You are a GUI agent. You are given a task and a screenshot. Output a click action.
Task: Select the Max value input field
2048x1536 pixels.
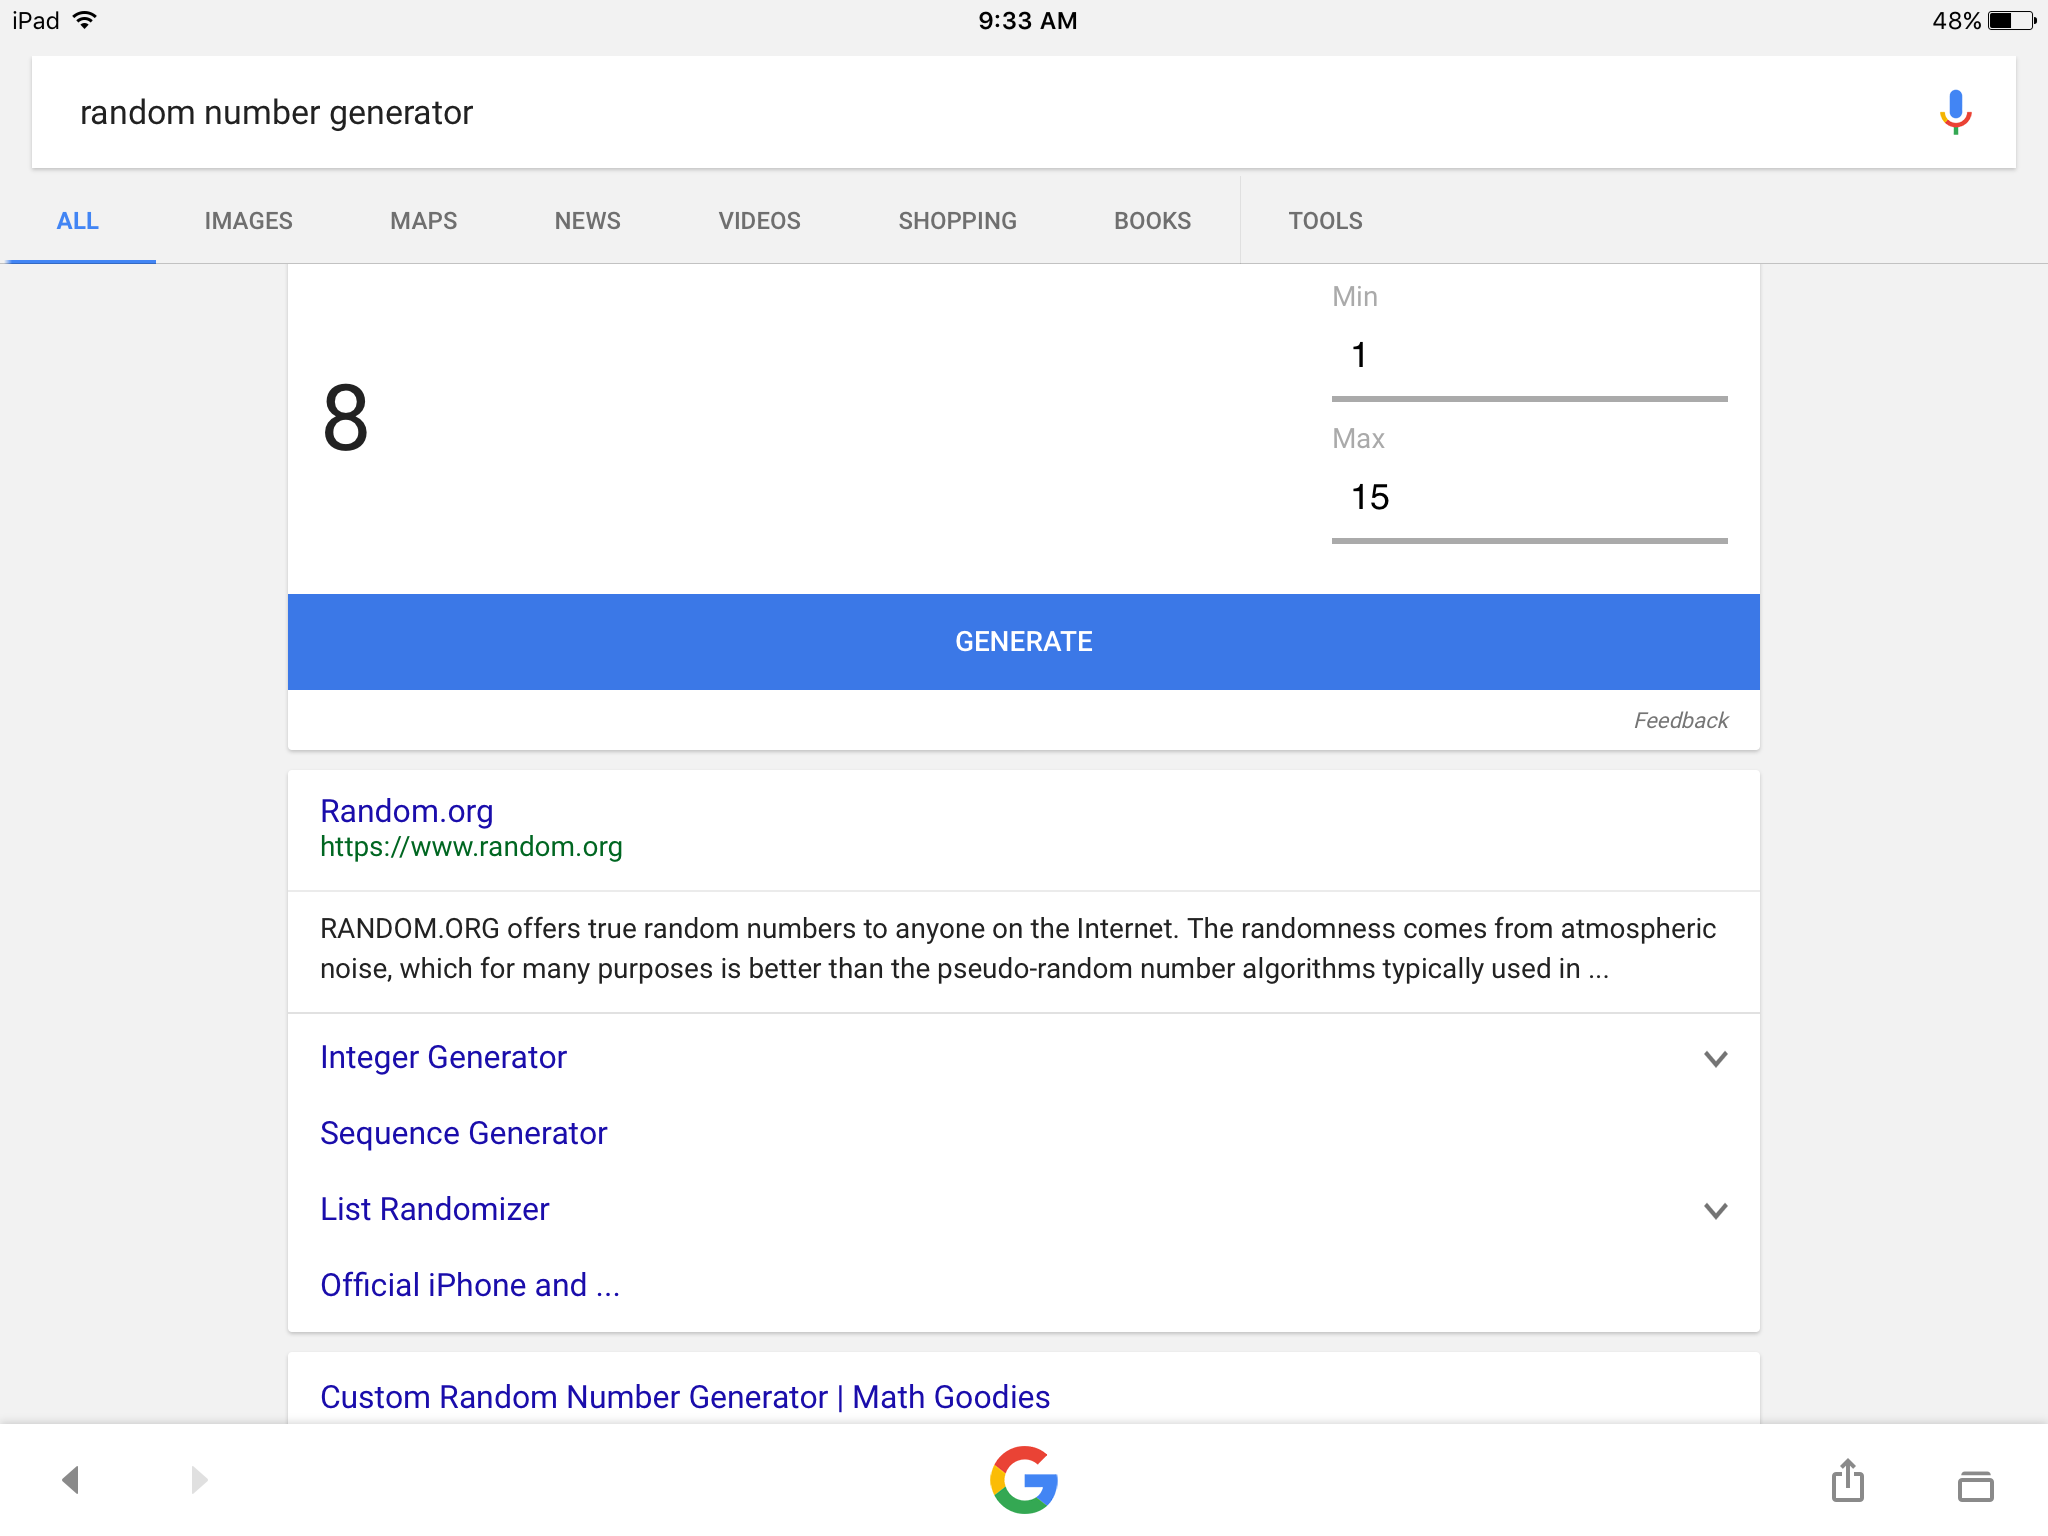1530,499
